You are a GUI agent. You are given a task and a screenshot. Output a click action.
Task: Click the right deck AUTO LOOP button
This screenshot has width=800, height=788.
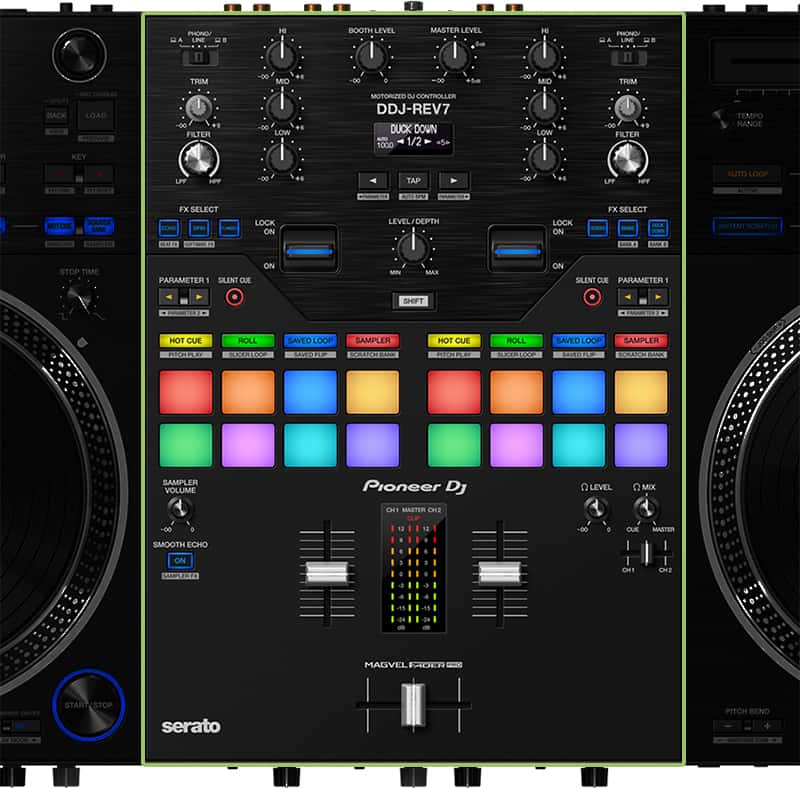click(x=747, y=174)
